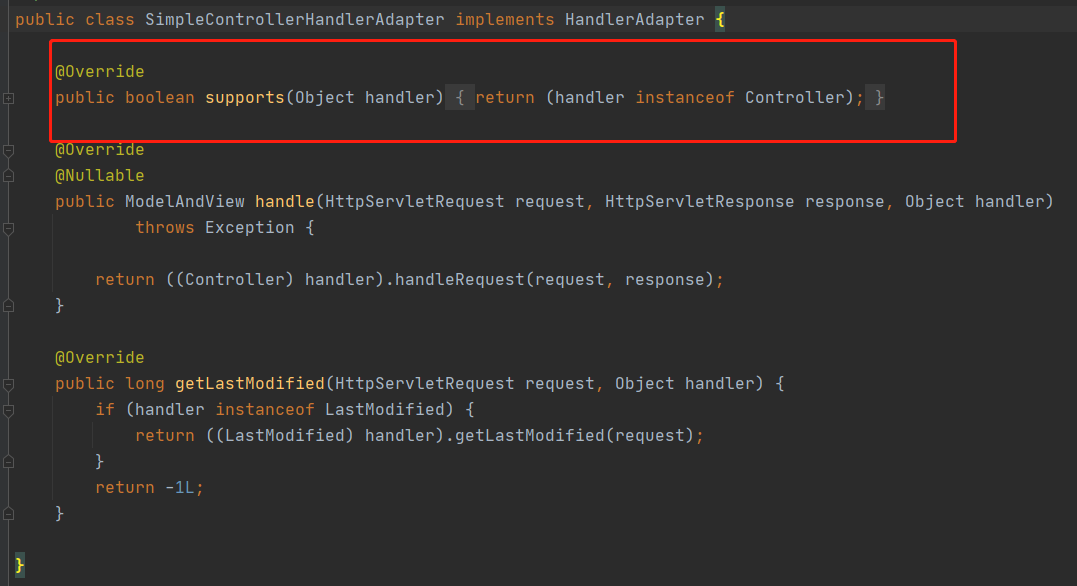The height and width of the screenshot is (586, 1077).
Task: Expand folded opening brace placeholder after supports signature
Action: pyautogui.click(x=460, y=98)
